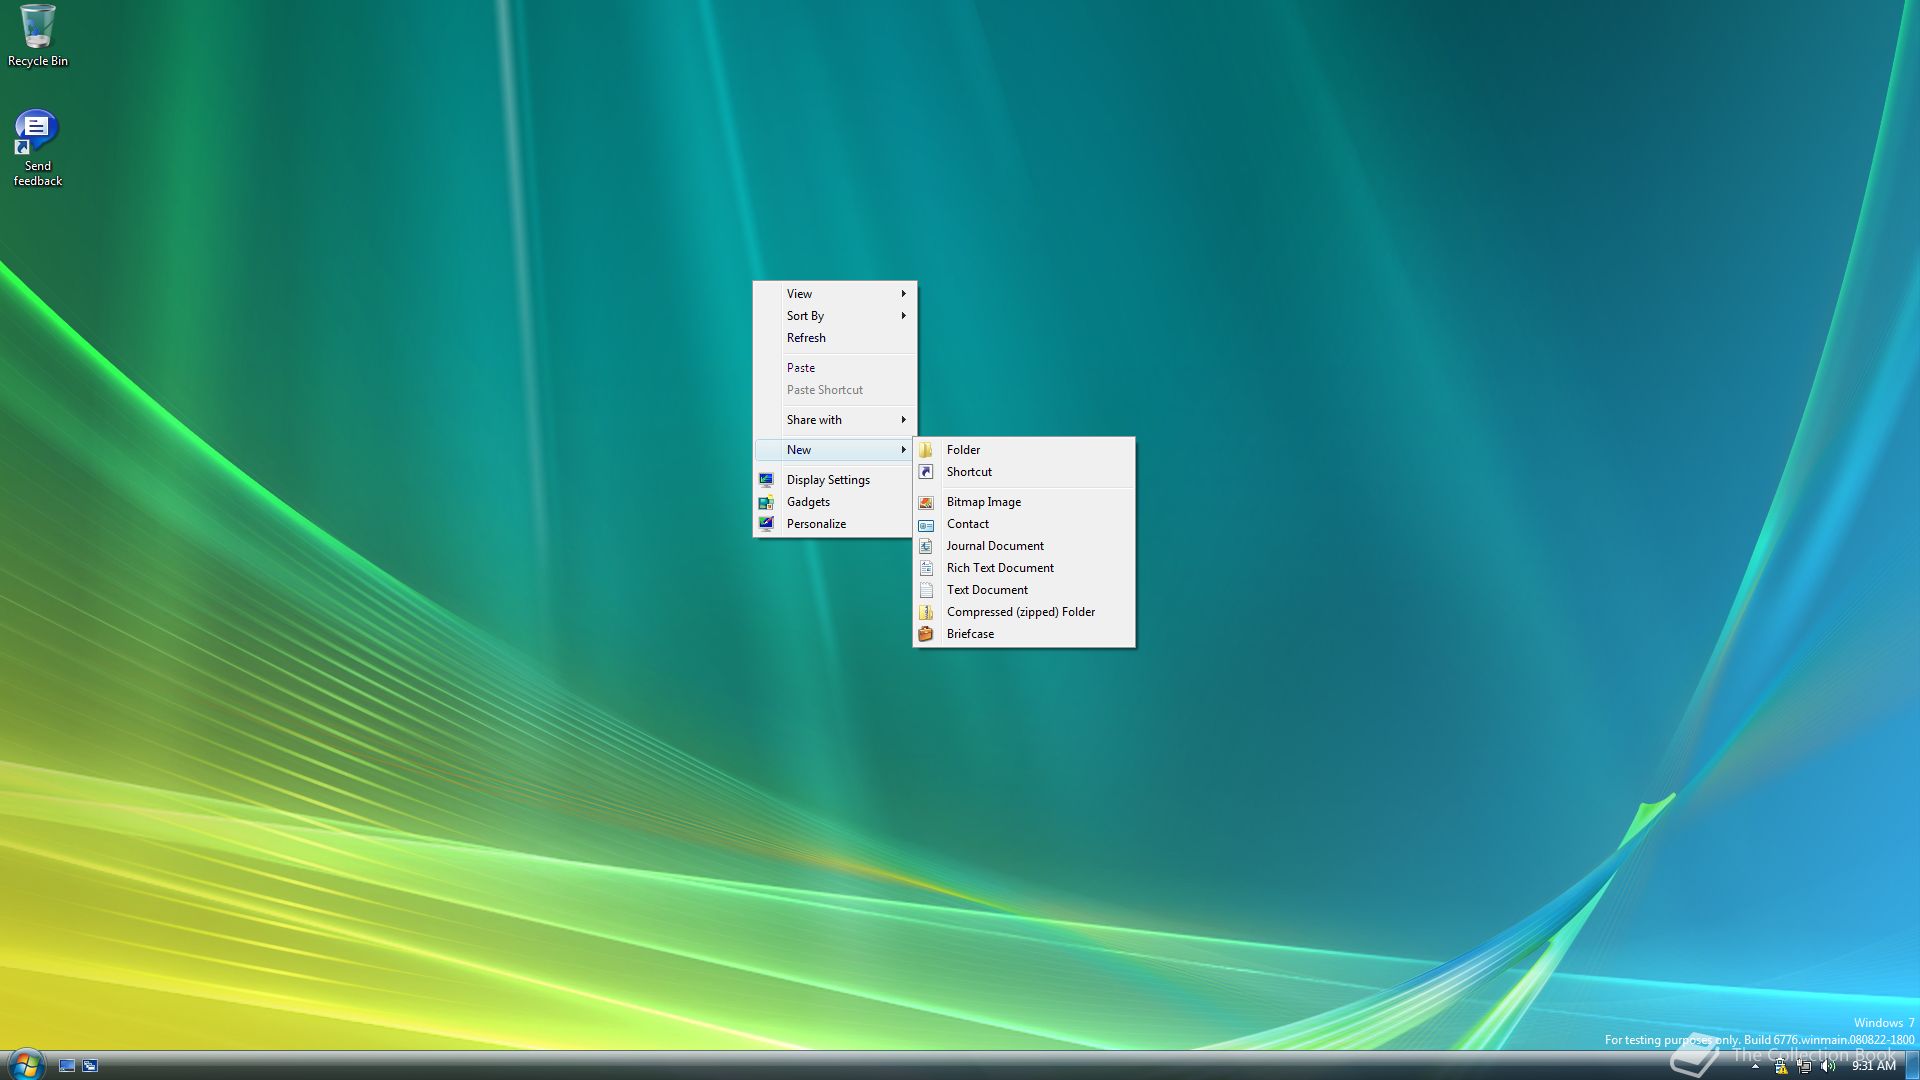Click the tray icon with yellow warning
The image size is (1920, 1080).
tap(1781, 1066)
